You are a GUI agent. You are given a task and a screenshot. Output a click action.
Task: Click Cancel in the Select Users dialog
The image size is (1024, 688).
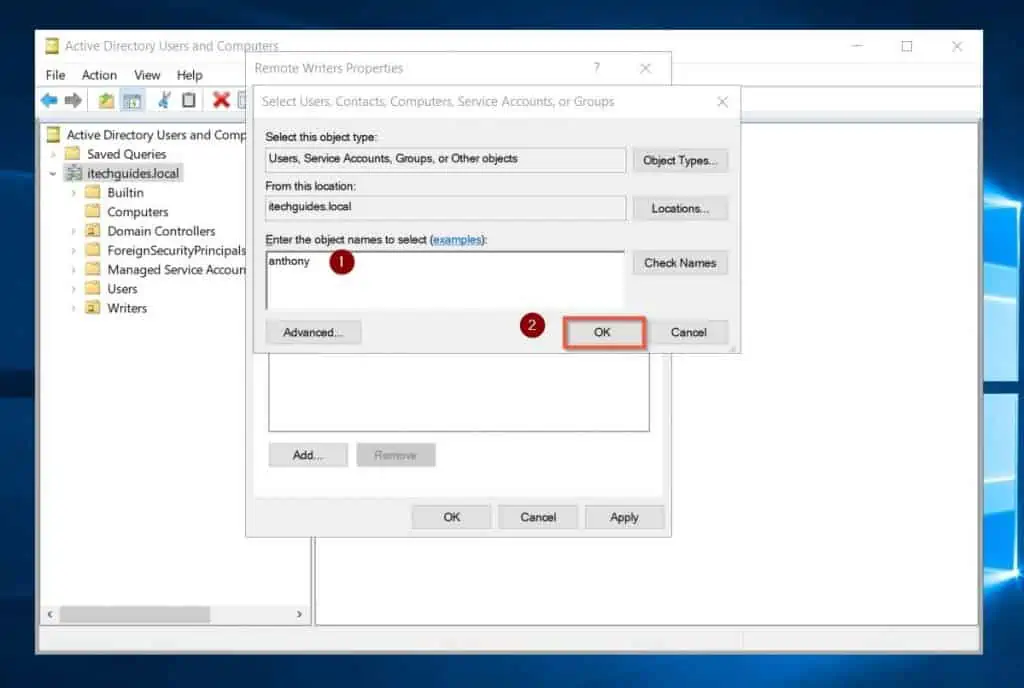pyautogui.click(x=688, y=332)
